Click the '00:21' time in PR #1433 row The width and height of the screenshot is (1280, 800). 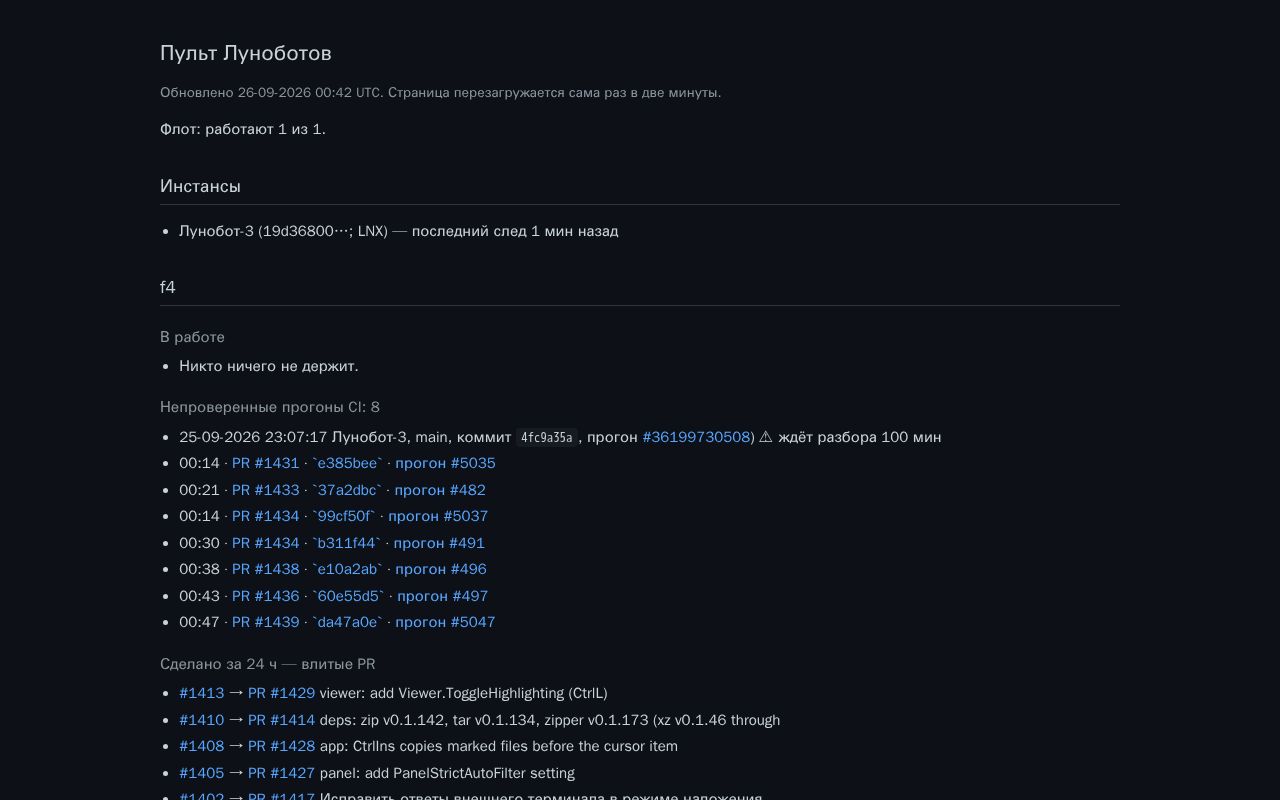(x=199, y=490)
